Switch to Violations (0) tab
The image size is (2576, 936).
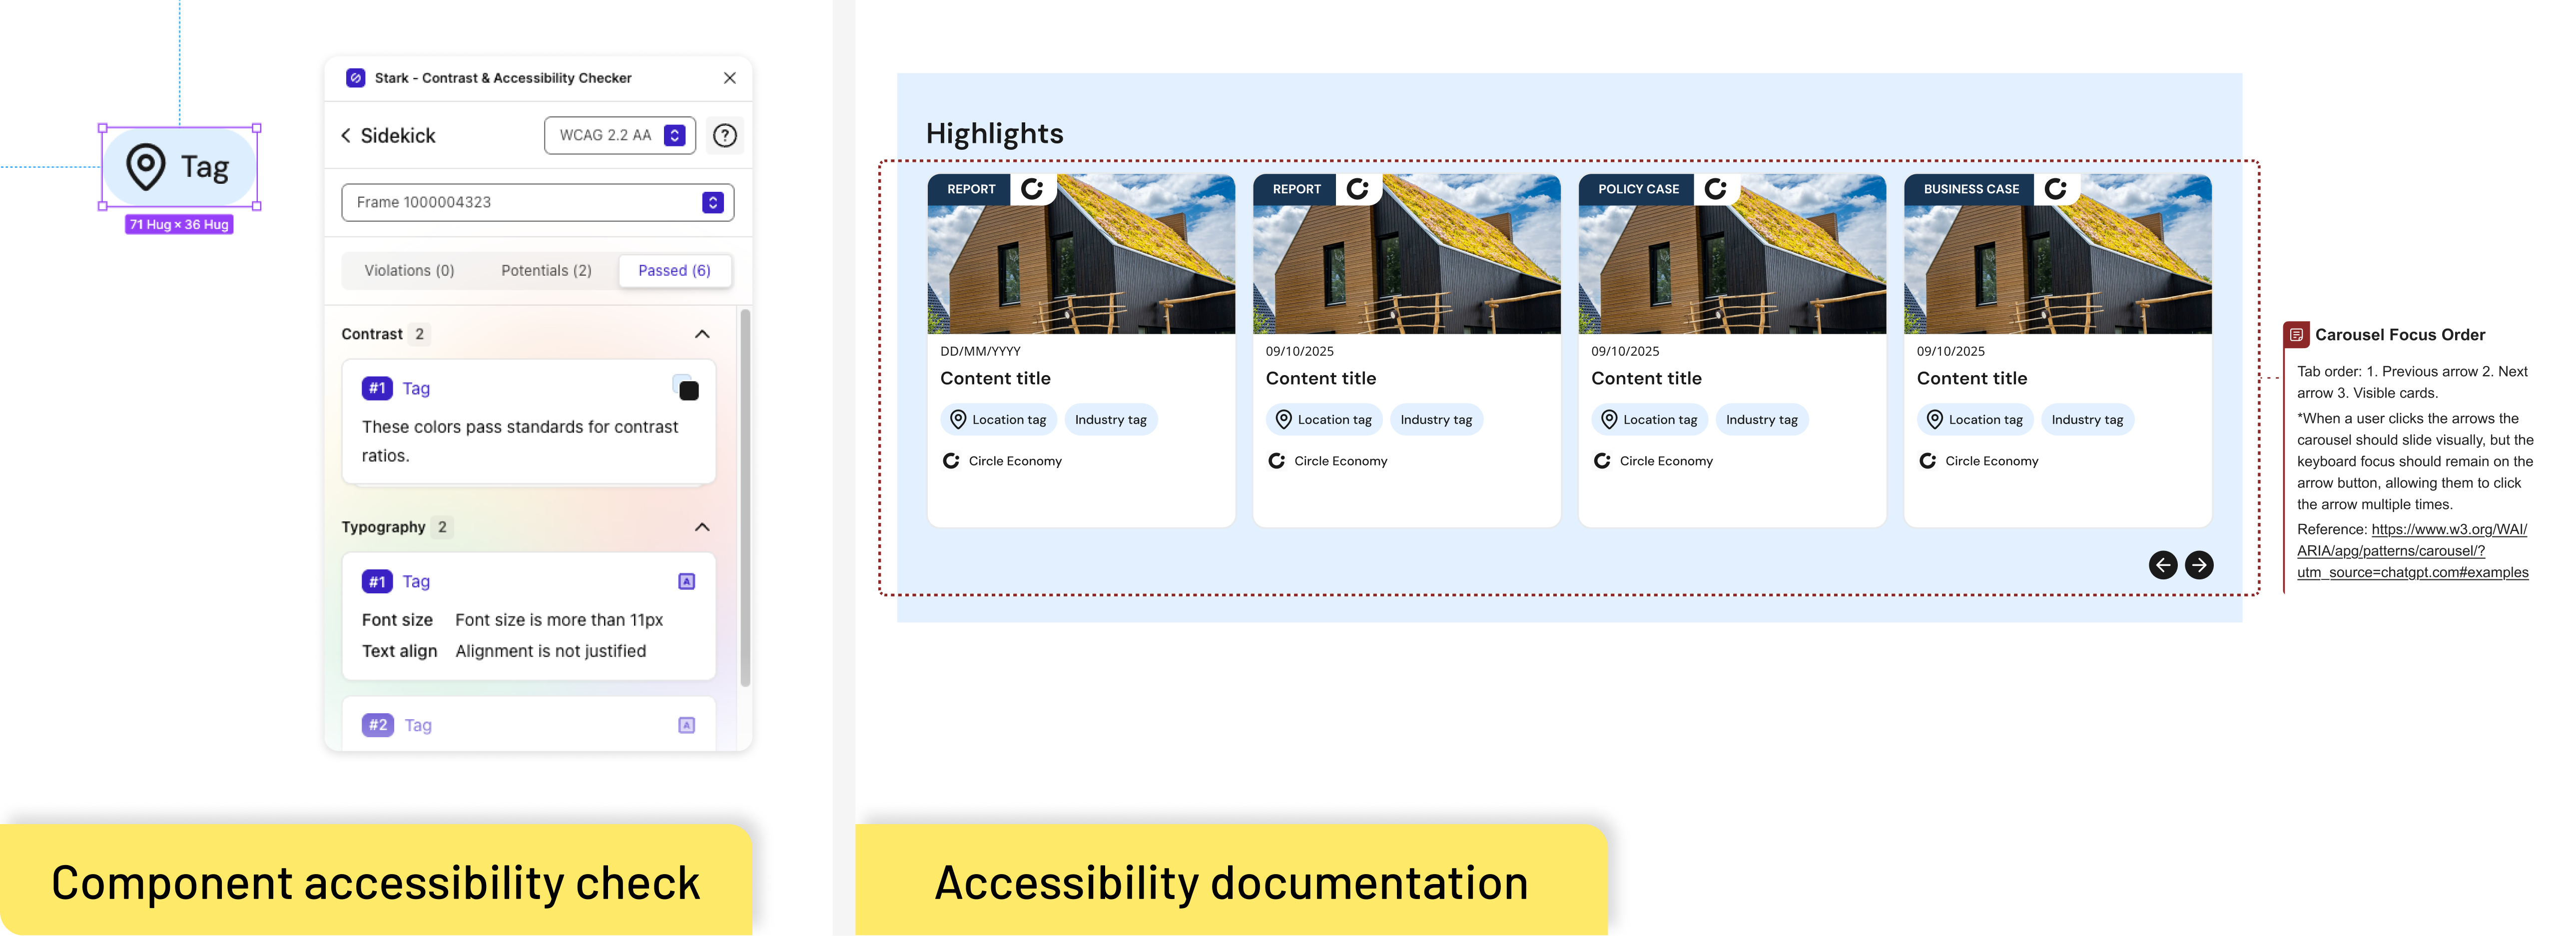409,271
